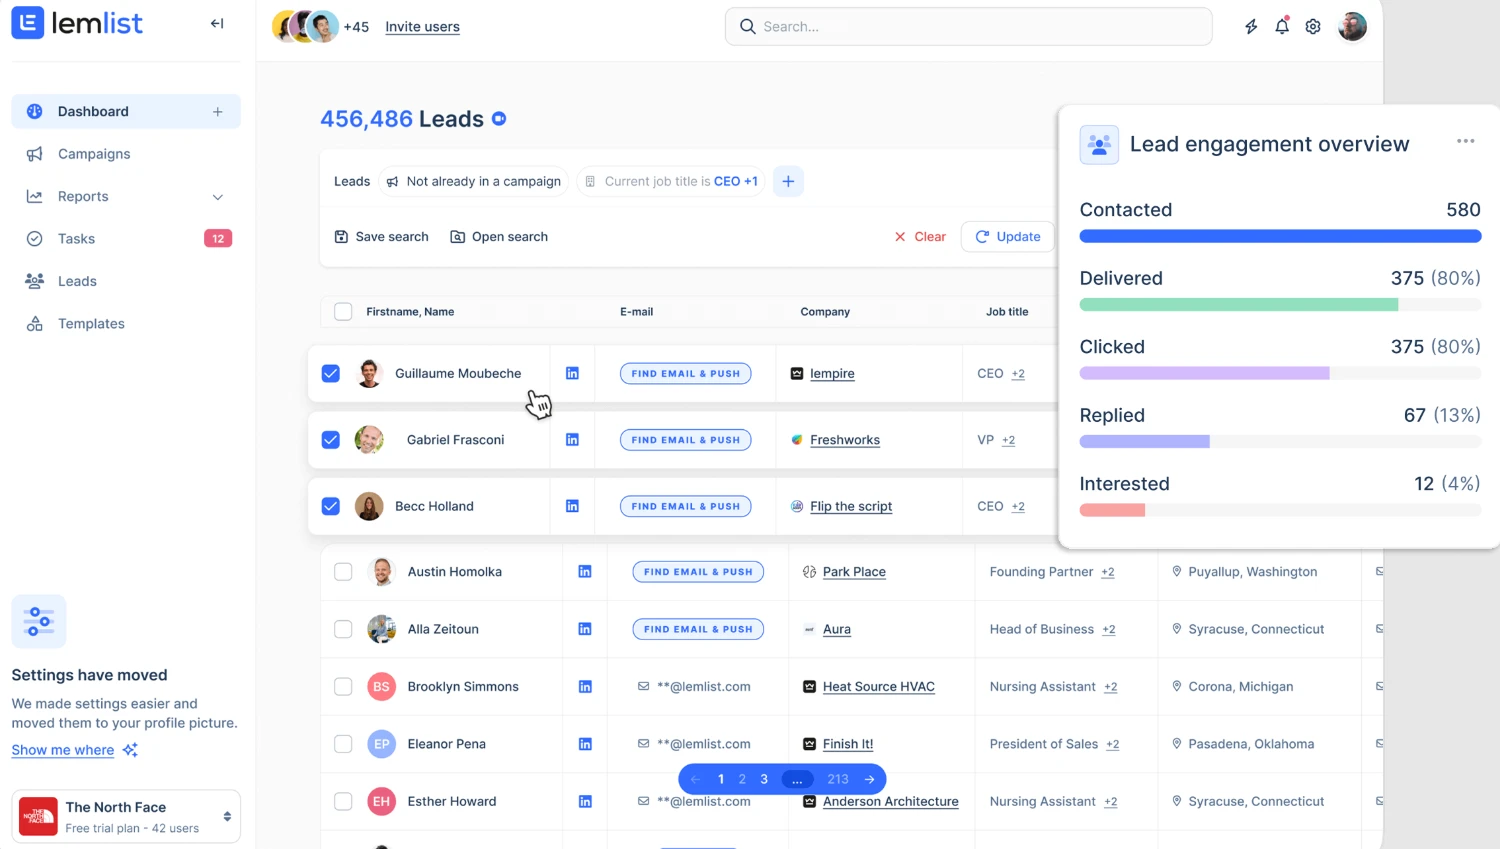The width and height of the screenshot is (1500, 849).
Task: Open the settings gear icon
Action: tap(1313, 27)
